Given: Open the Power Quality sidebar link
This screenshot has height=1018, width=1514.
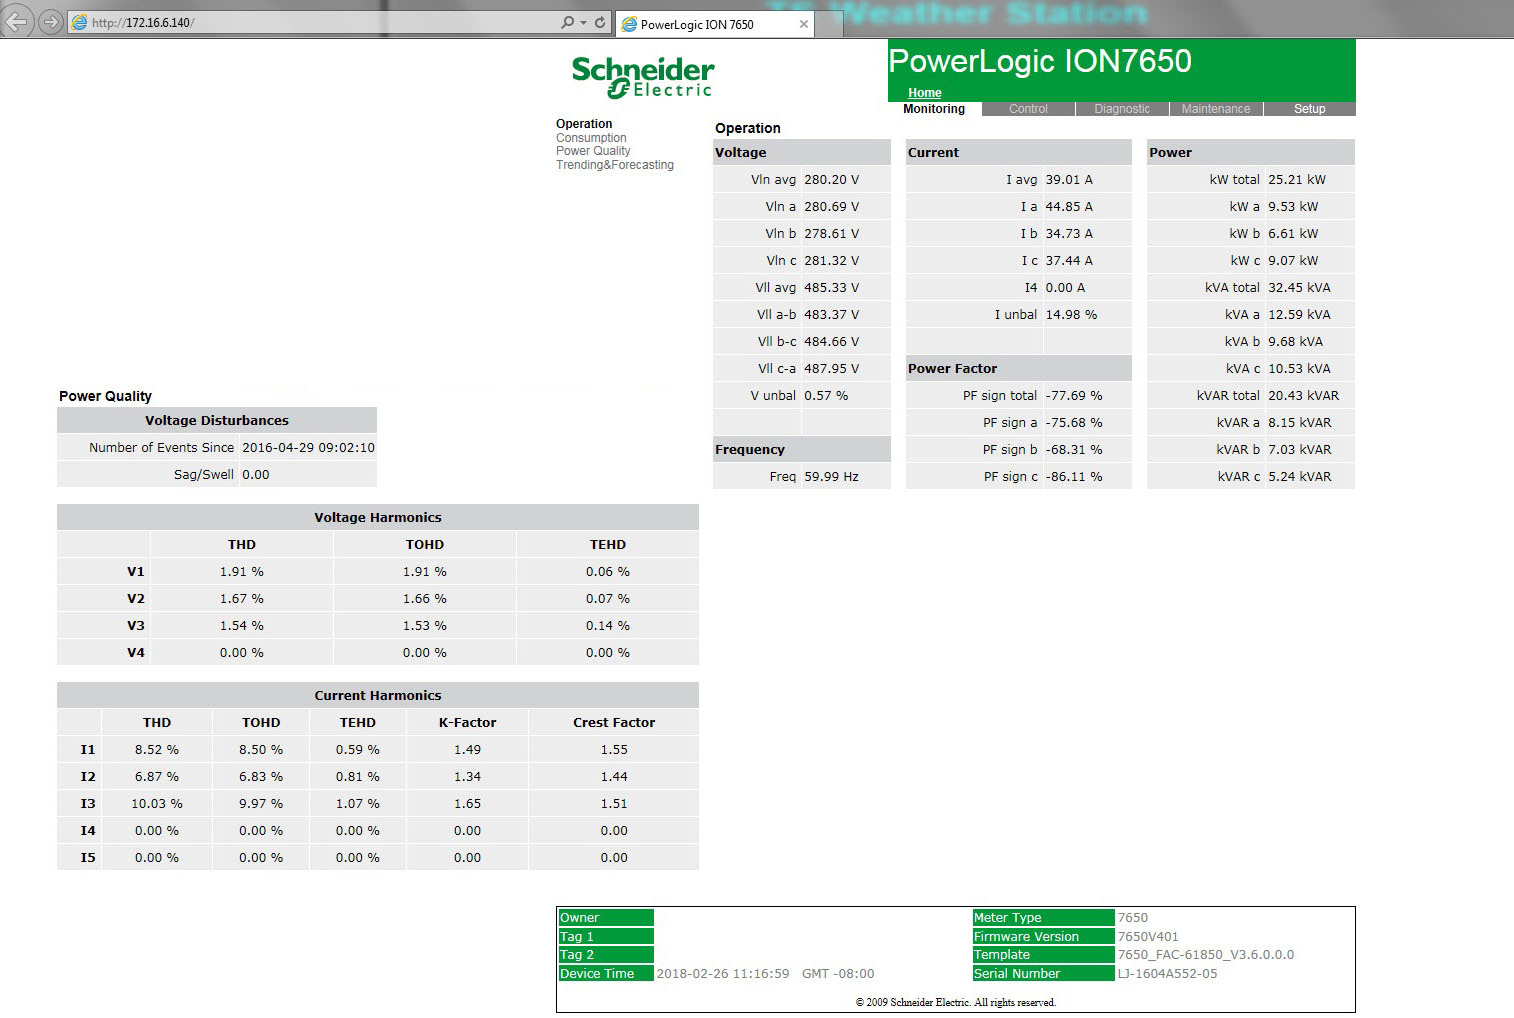Looking at the screenshot, I should pos(593,151).
